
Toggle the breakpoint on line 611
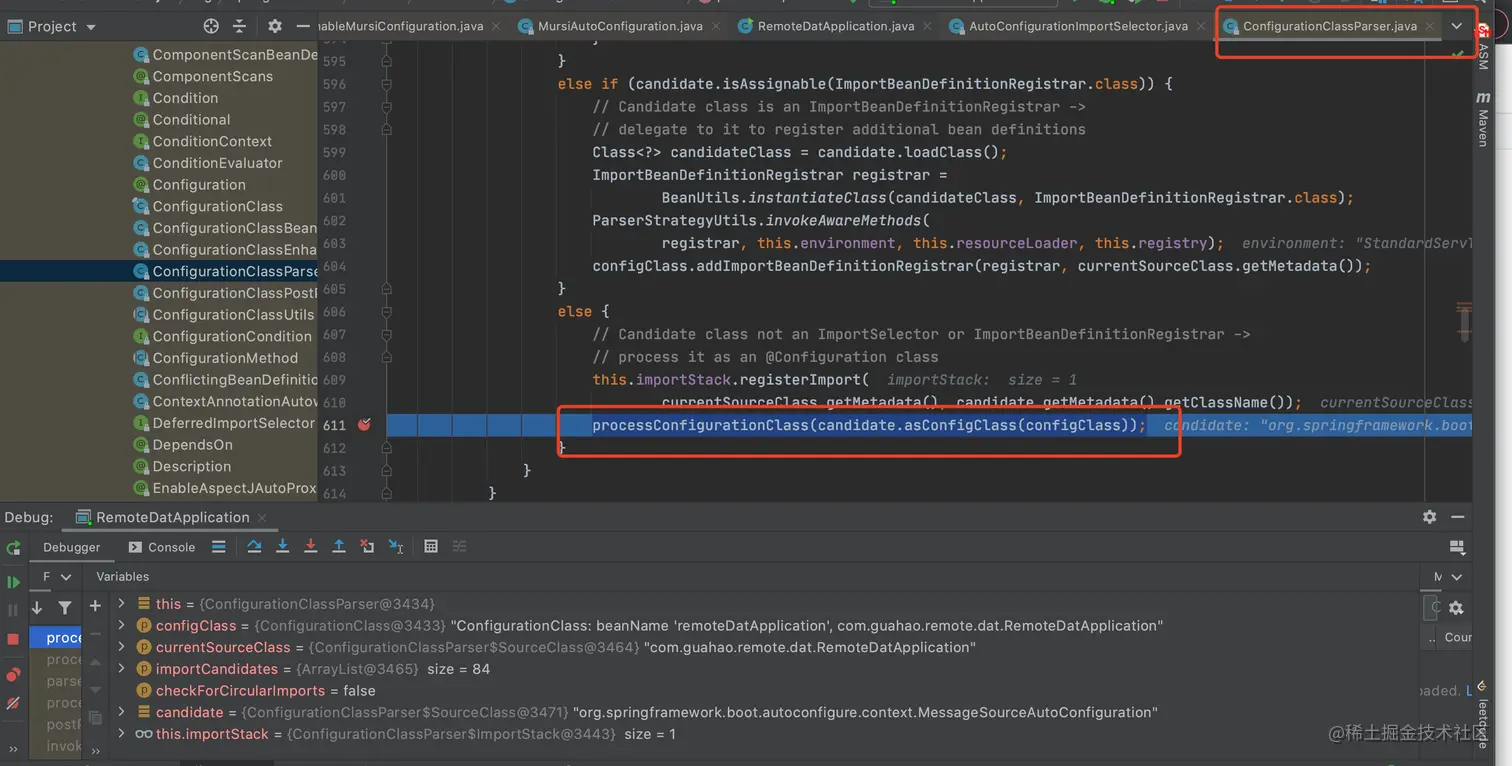coord(364,425)
